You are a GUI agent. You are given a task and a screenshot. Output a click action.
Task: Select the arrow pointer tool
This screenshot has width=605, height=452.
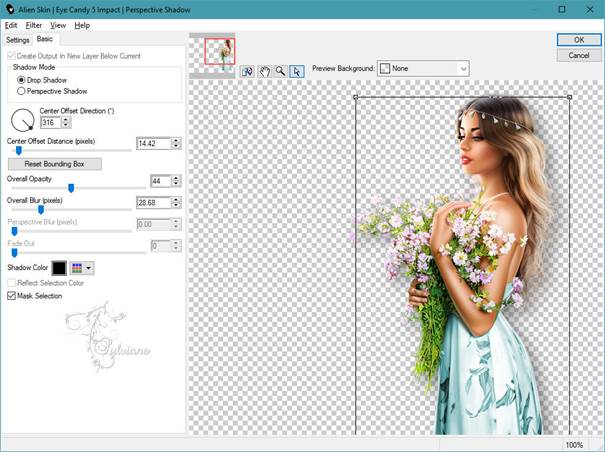pyautogui.click(x=297, y=71)
